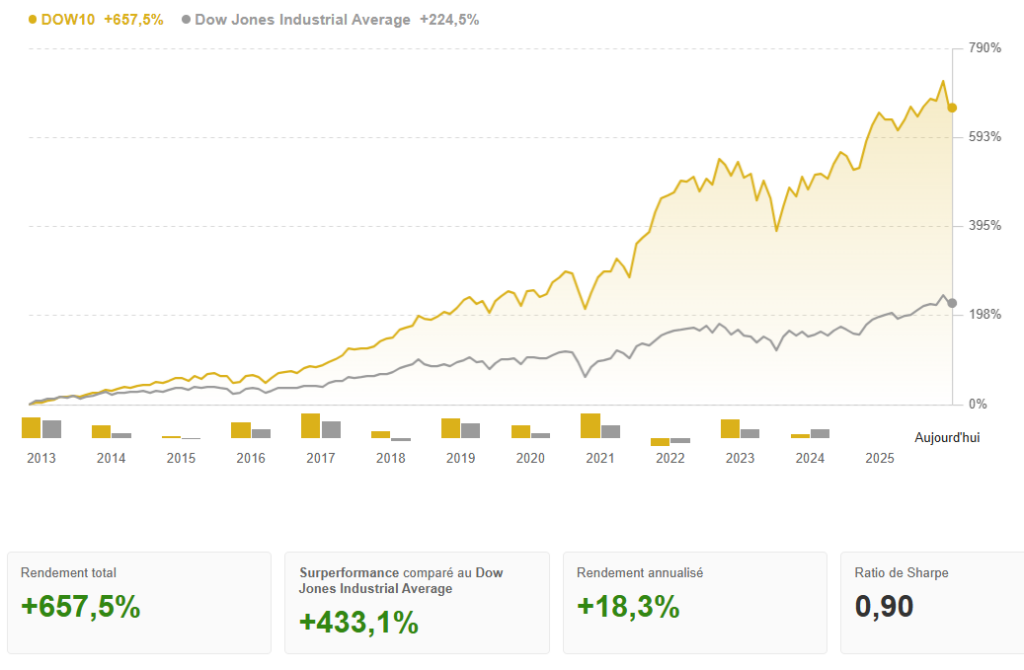Open the Ratio de Sharpe card
The width and height of the screenshot is (1024, 670).
(931, 602)
